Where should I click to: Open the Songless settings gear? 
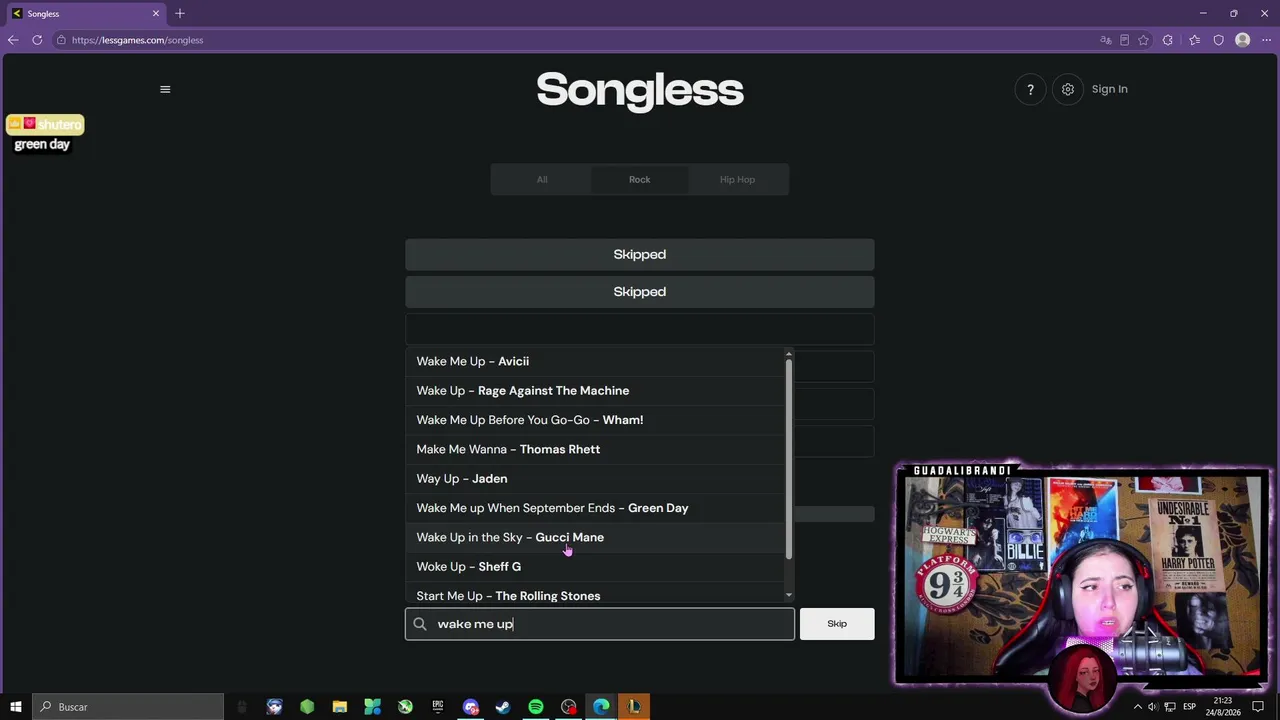1068,90
